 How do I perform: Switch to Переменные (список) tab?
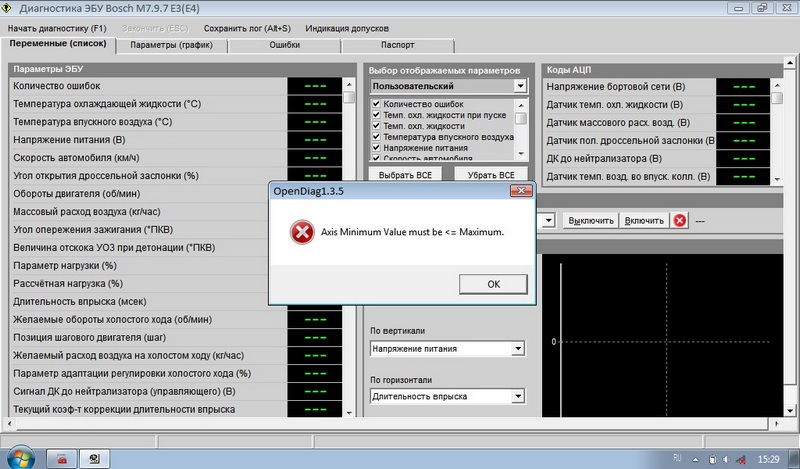[x=58, y=44]
